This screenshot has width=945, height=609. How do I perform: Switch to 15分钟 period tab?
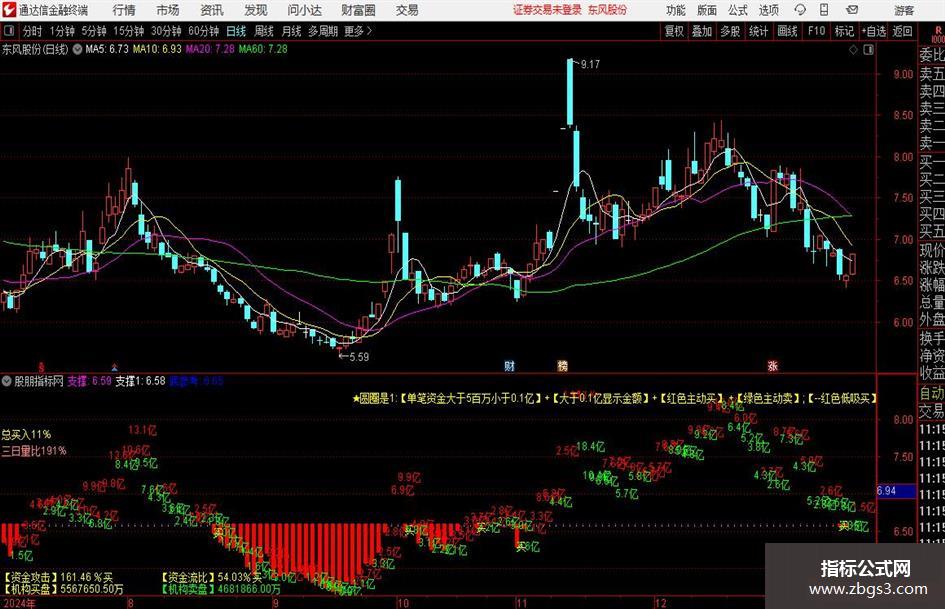click(x=128, y=31)
